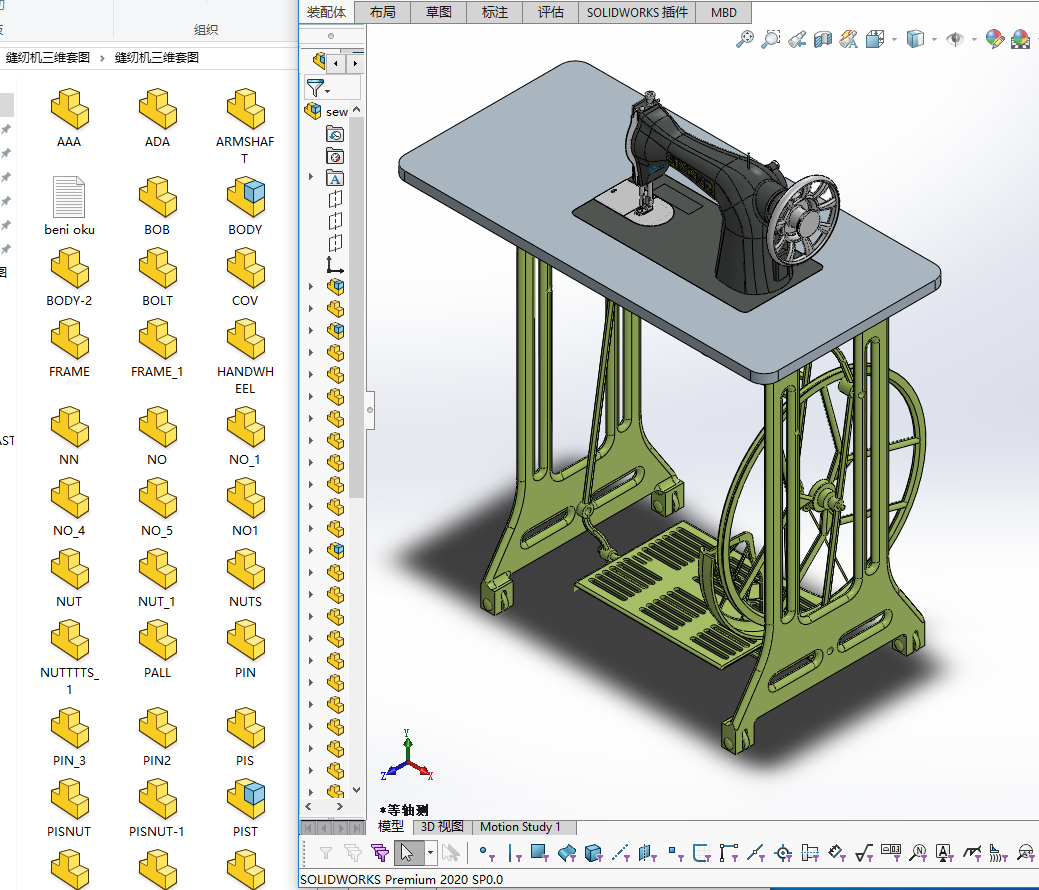Click the Annotations folder icon in tree

point(336,178)
